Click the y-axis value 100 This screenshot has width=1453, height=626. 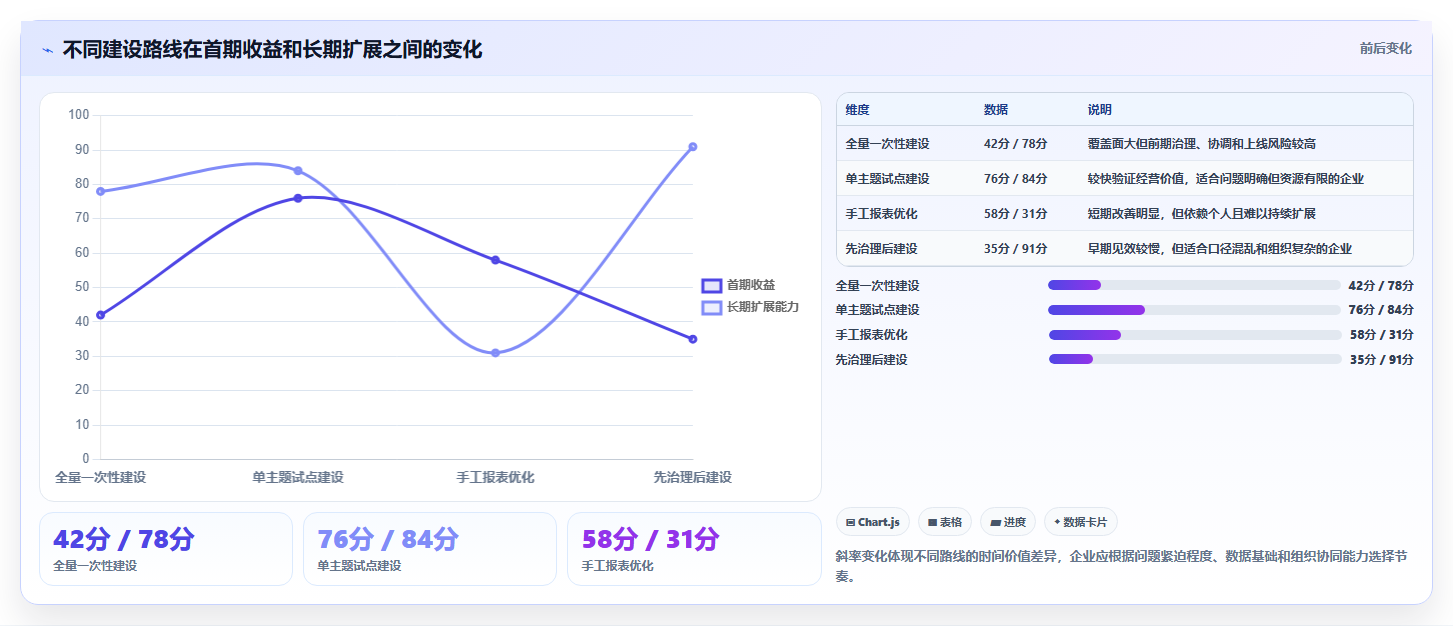[x=79, y=115]
